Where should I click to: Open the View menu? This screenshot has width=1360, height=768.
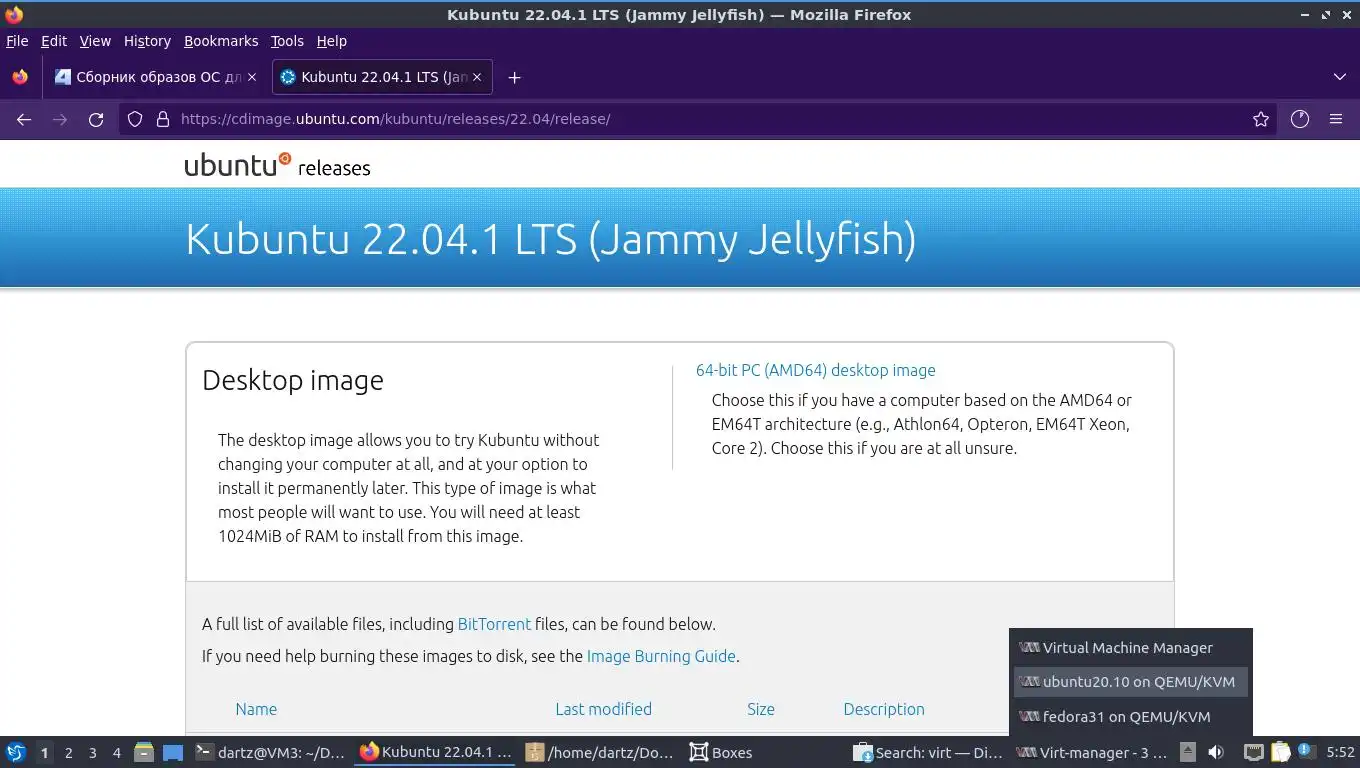pos(95,41)
